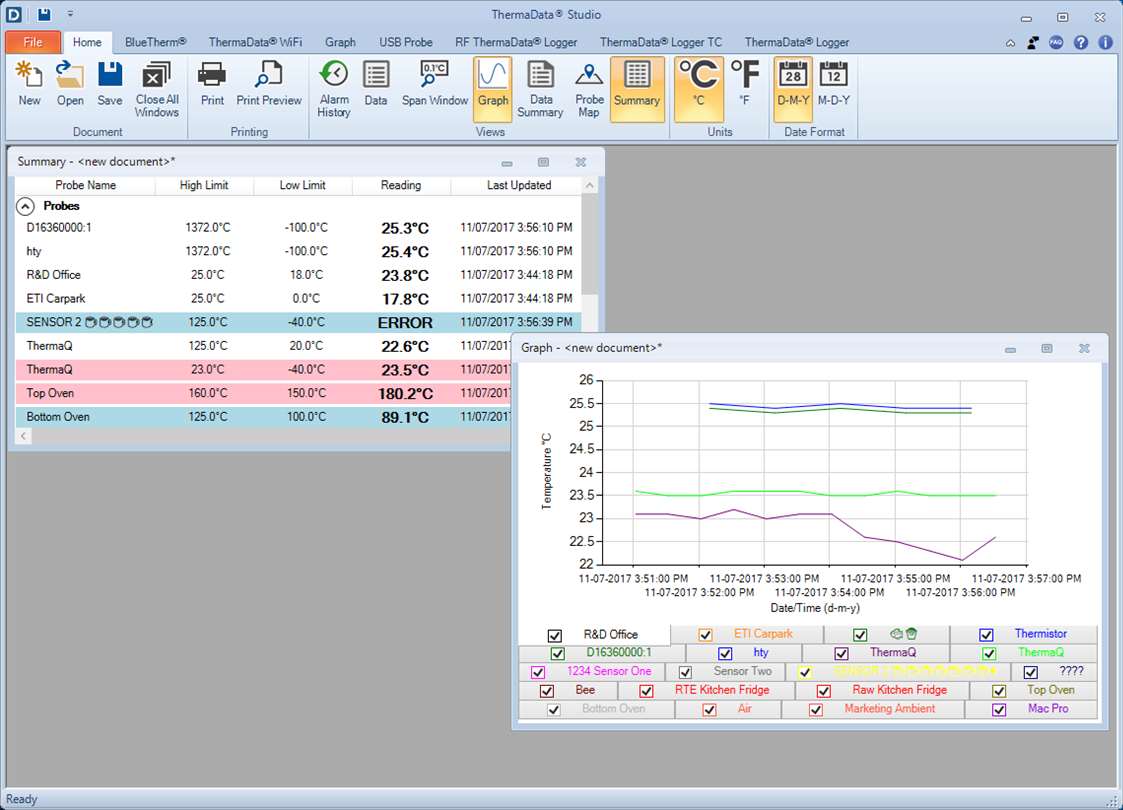Uncheck ETI Carpark series checkbox
The width and height of the screenshot is (1123, 810).
pyautogui.click(x=705, y=635)
